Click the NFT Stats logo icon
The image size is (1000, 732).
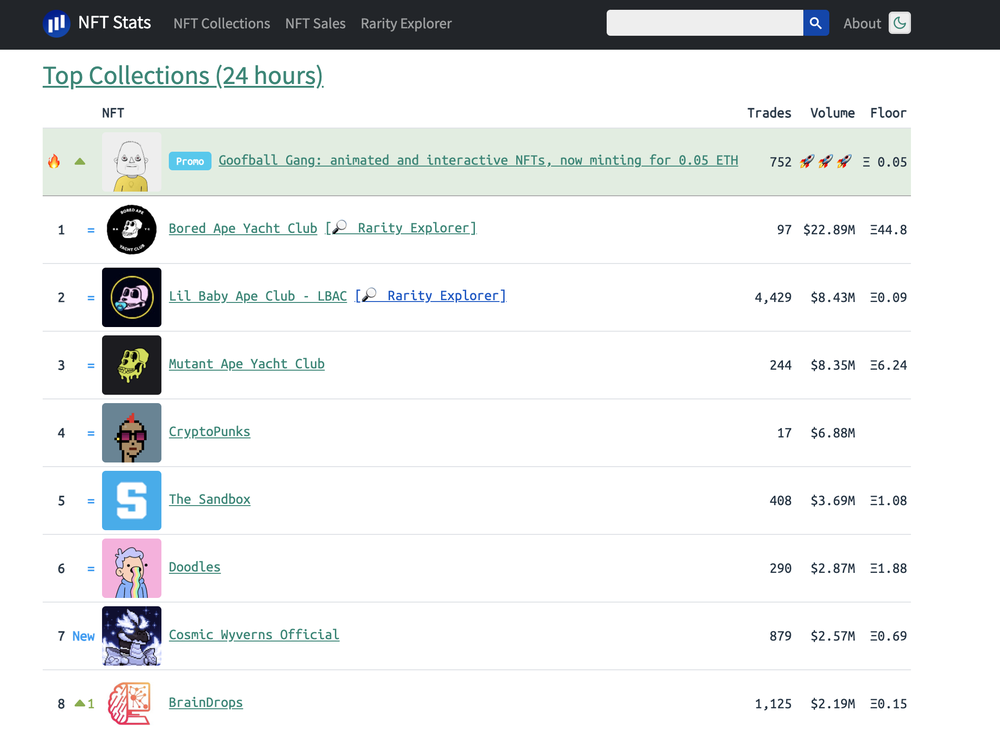(x=56, y=24)
